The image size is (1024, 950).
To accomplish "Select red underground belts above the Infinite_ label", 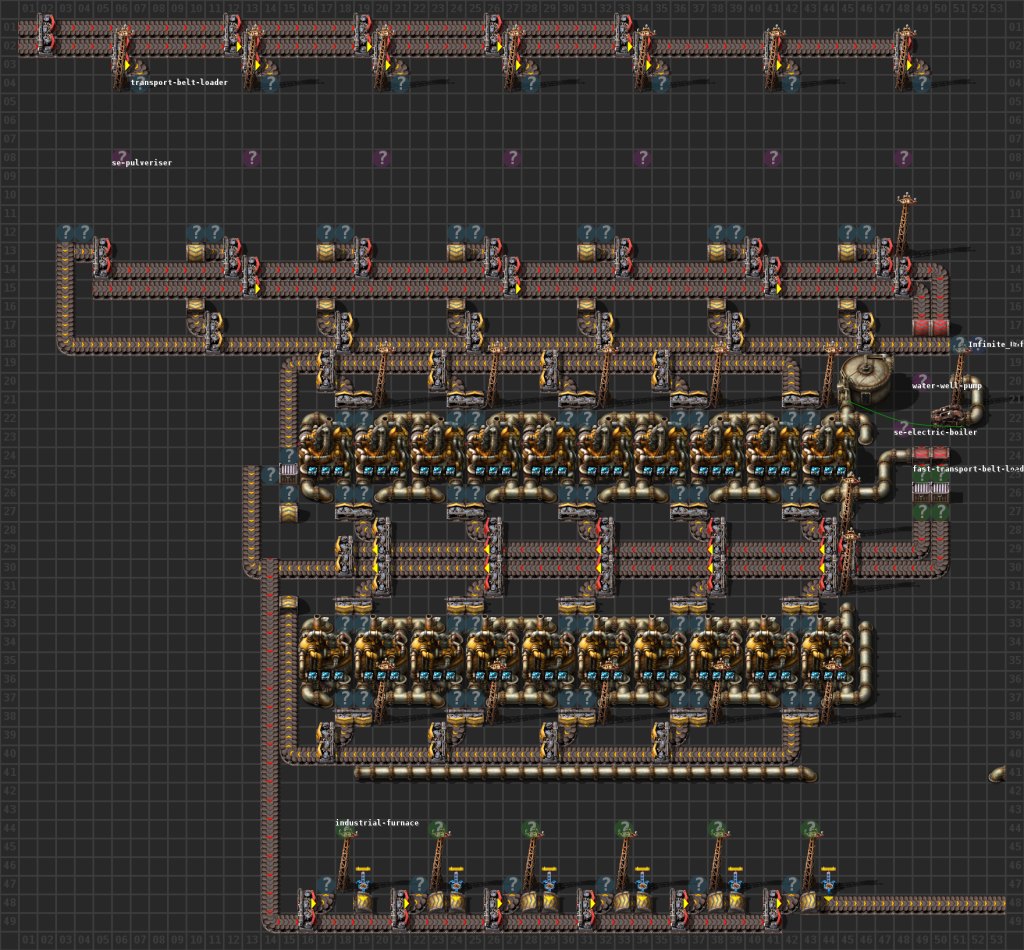I will click(x=931, y=326).
